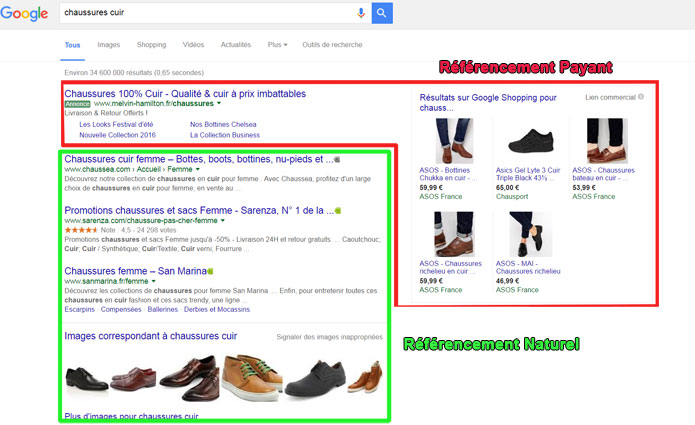Open the Chaussures femme – San Marina result
695x425 pixels.
click(136, 271)
